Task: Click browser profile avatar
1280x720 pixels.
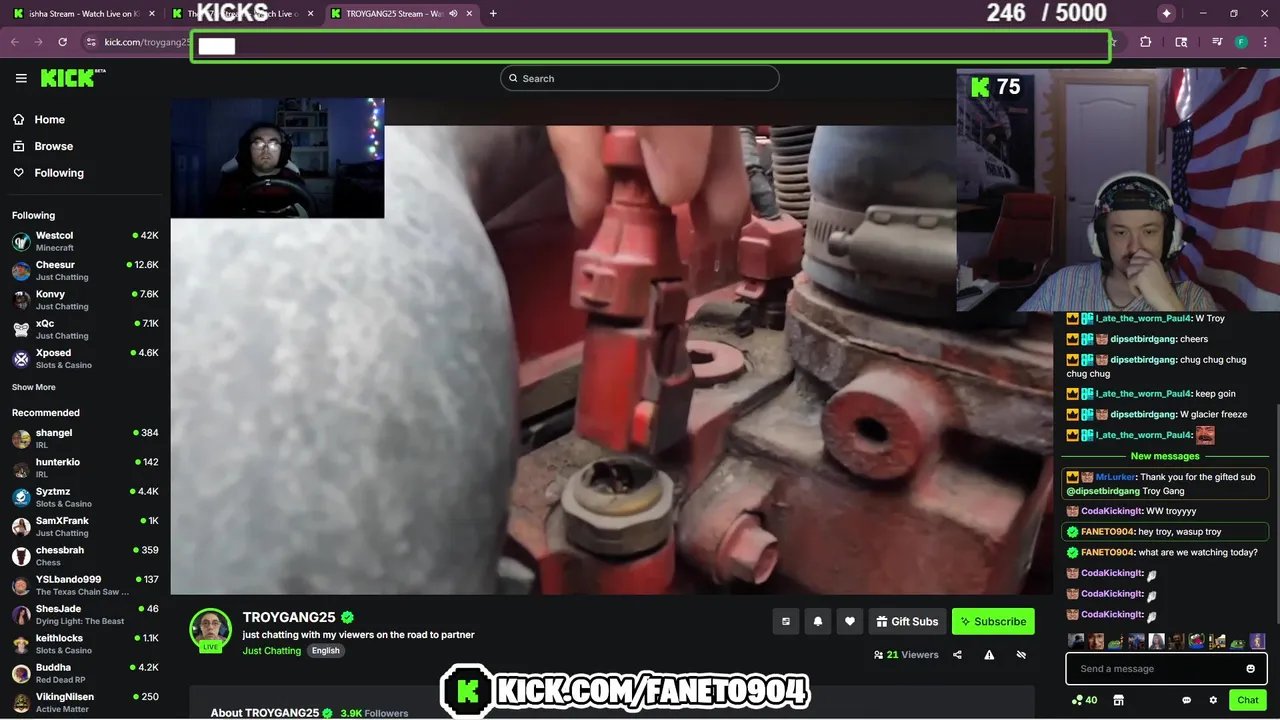Action: tap(1241, 42)
